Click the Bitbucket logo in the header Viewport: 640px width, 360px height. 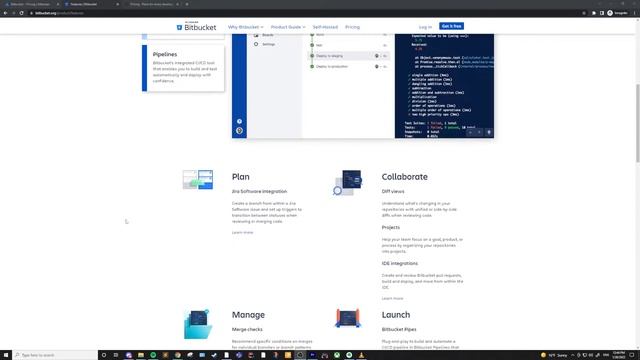point(196,27)
